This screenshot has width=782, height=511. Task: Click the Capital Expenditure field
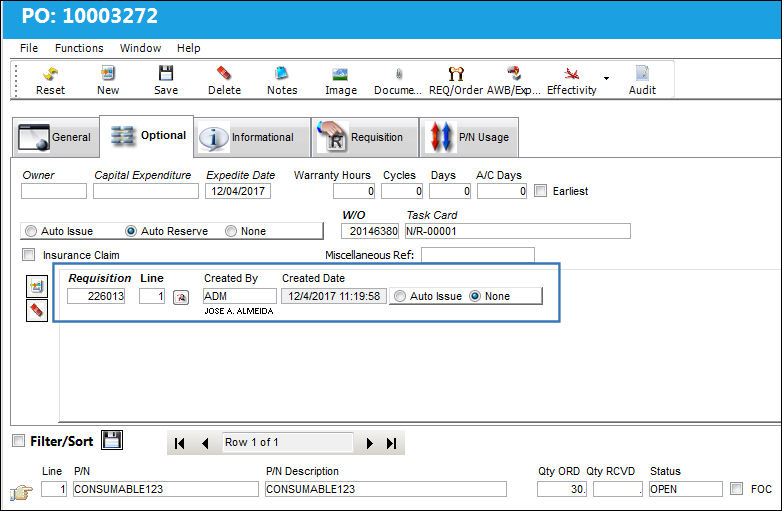coord(146,191)
